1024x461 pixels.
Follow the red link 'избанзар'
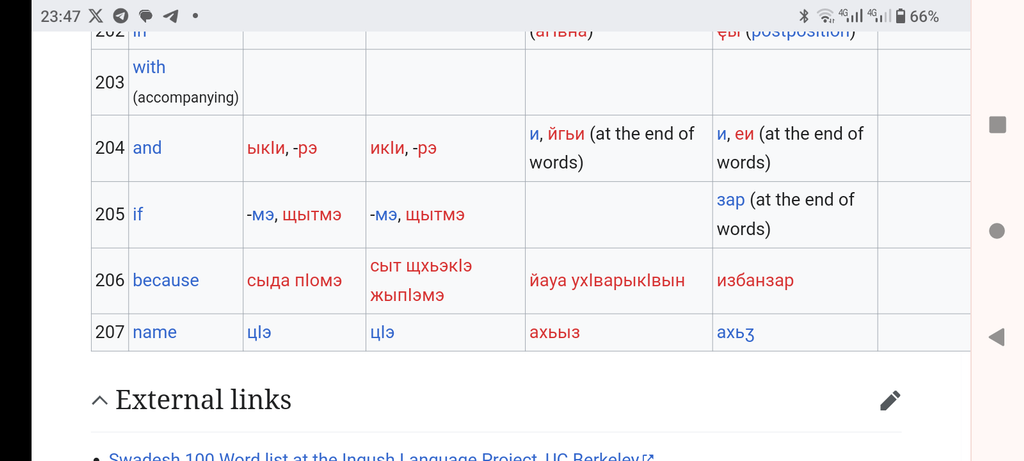756,281
